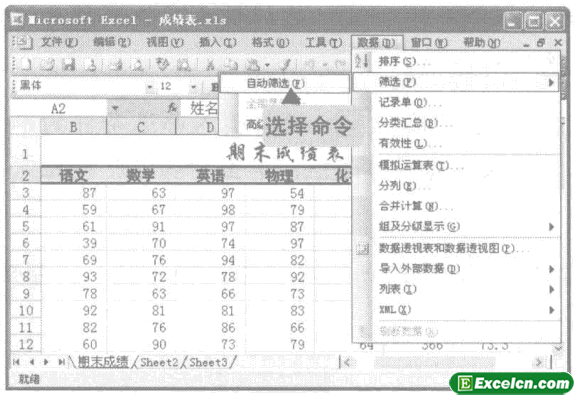
Task: Click the Redo toolbar icon
Action: pyautogui.click(x=339, y=65)
